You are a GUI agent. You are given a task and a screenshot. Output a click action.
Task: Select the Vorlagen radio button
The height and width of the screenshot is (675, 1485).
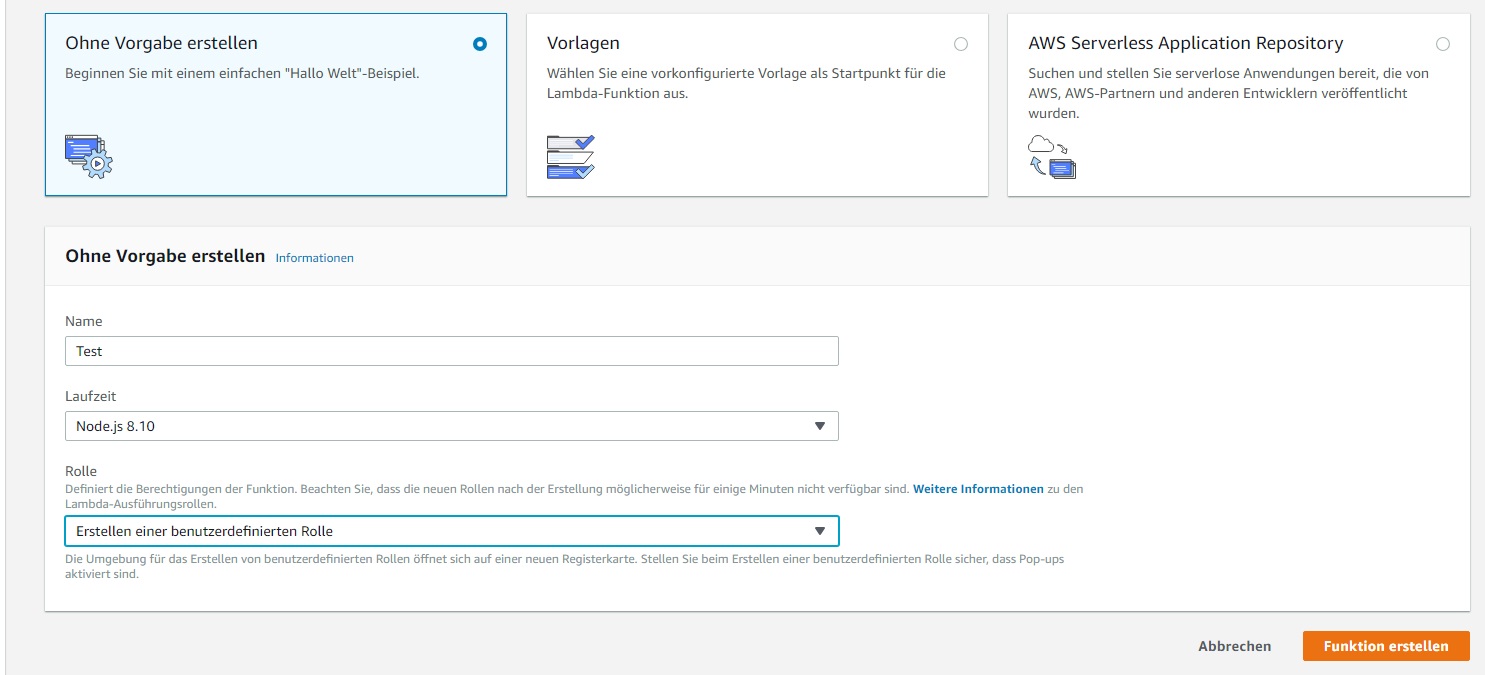(961, 44)
